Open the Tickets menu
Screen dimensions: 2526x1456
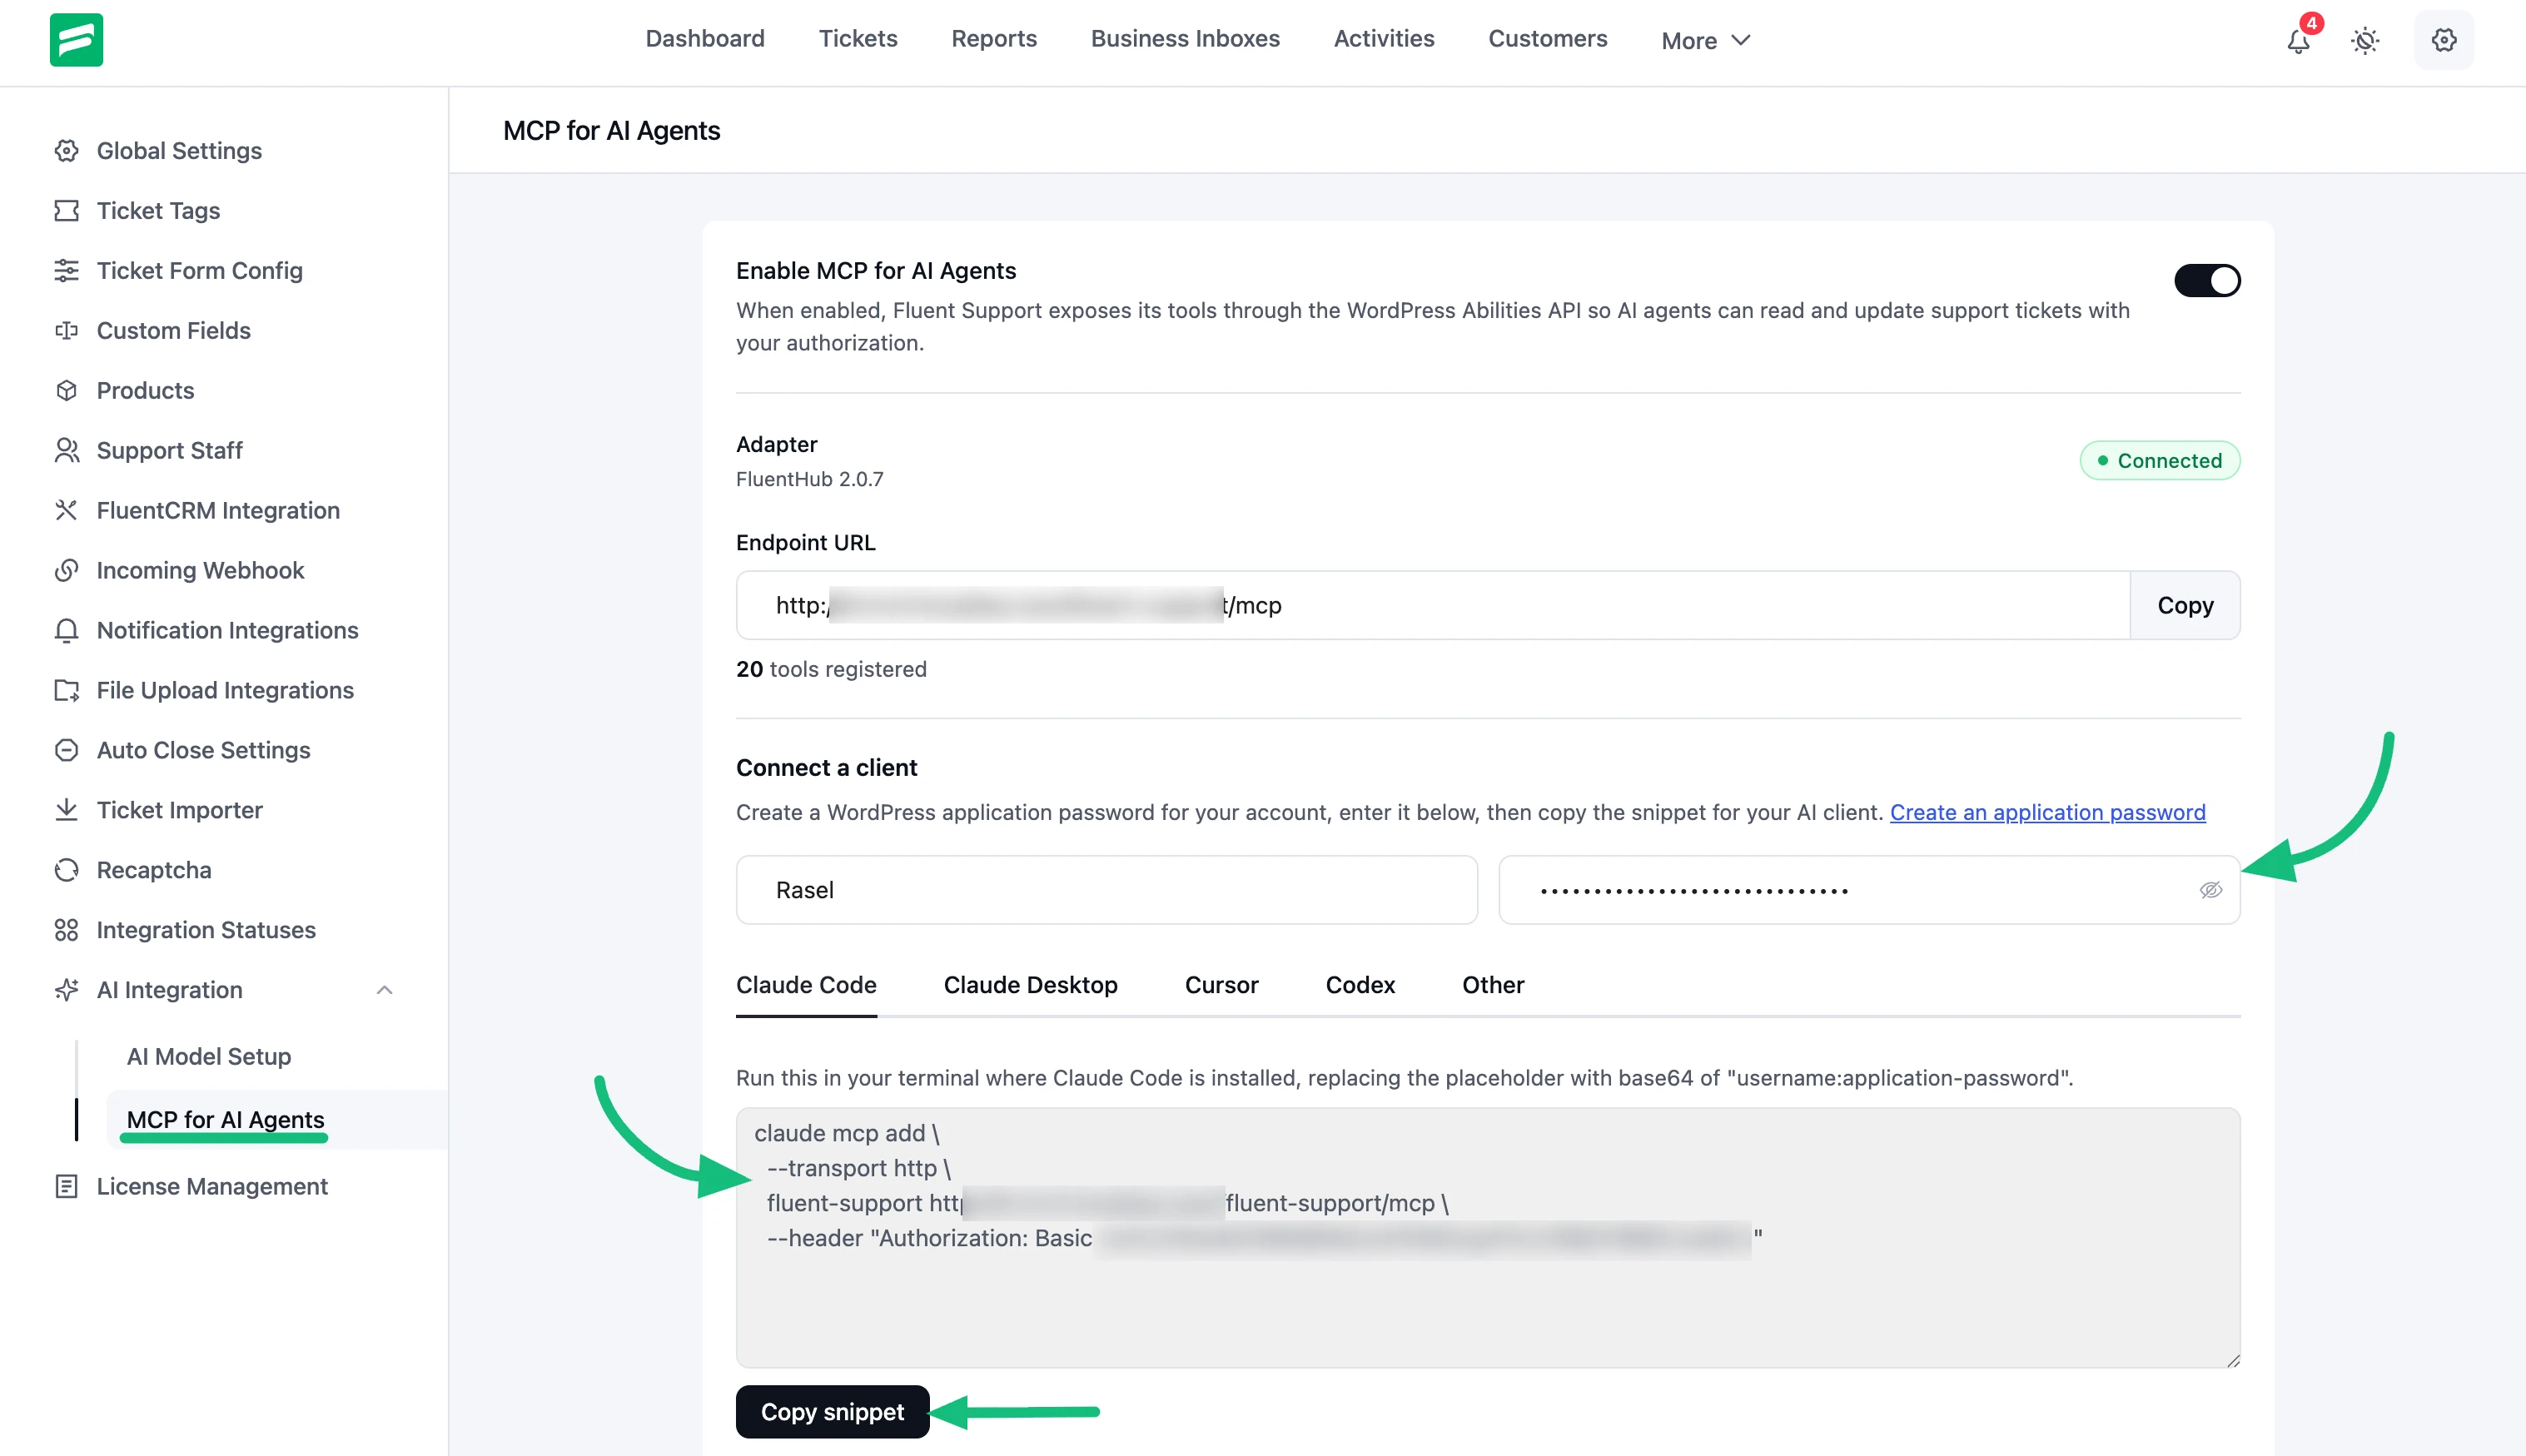coord(858,38)
